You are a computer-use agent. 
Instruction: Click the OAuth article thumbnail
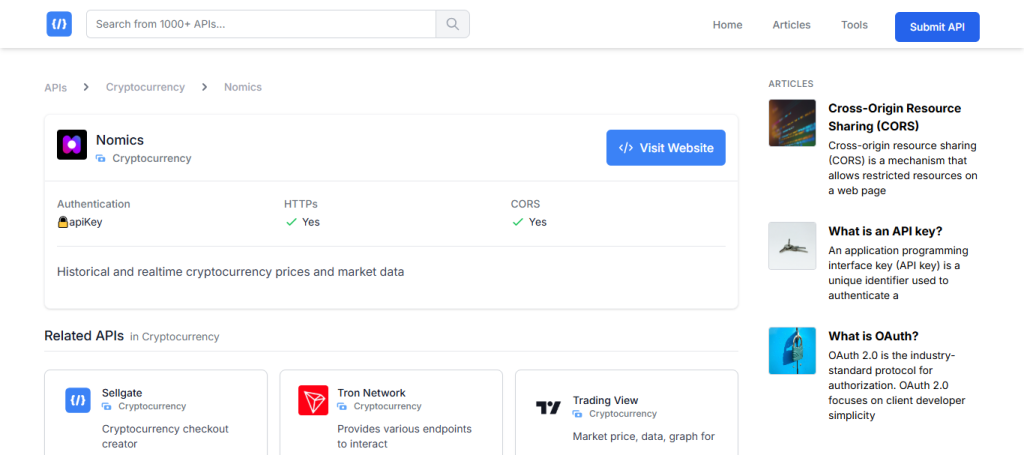click(792, 351)
